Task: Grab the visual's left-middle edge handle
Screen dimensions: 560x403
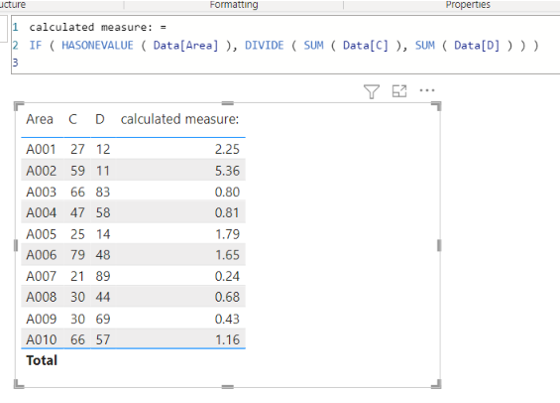Action: pos(16,245)
